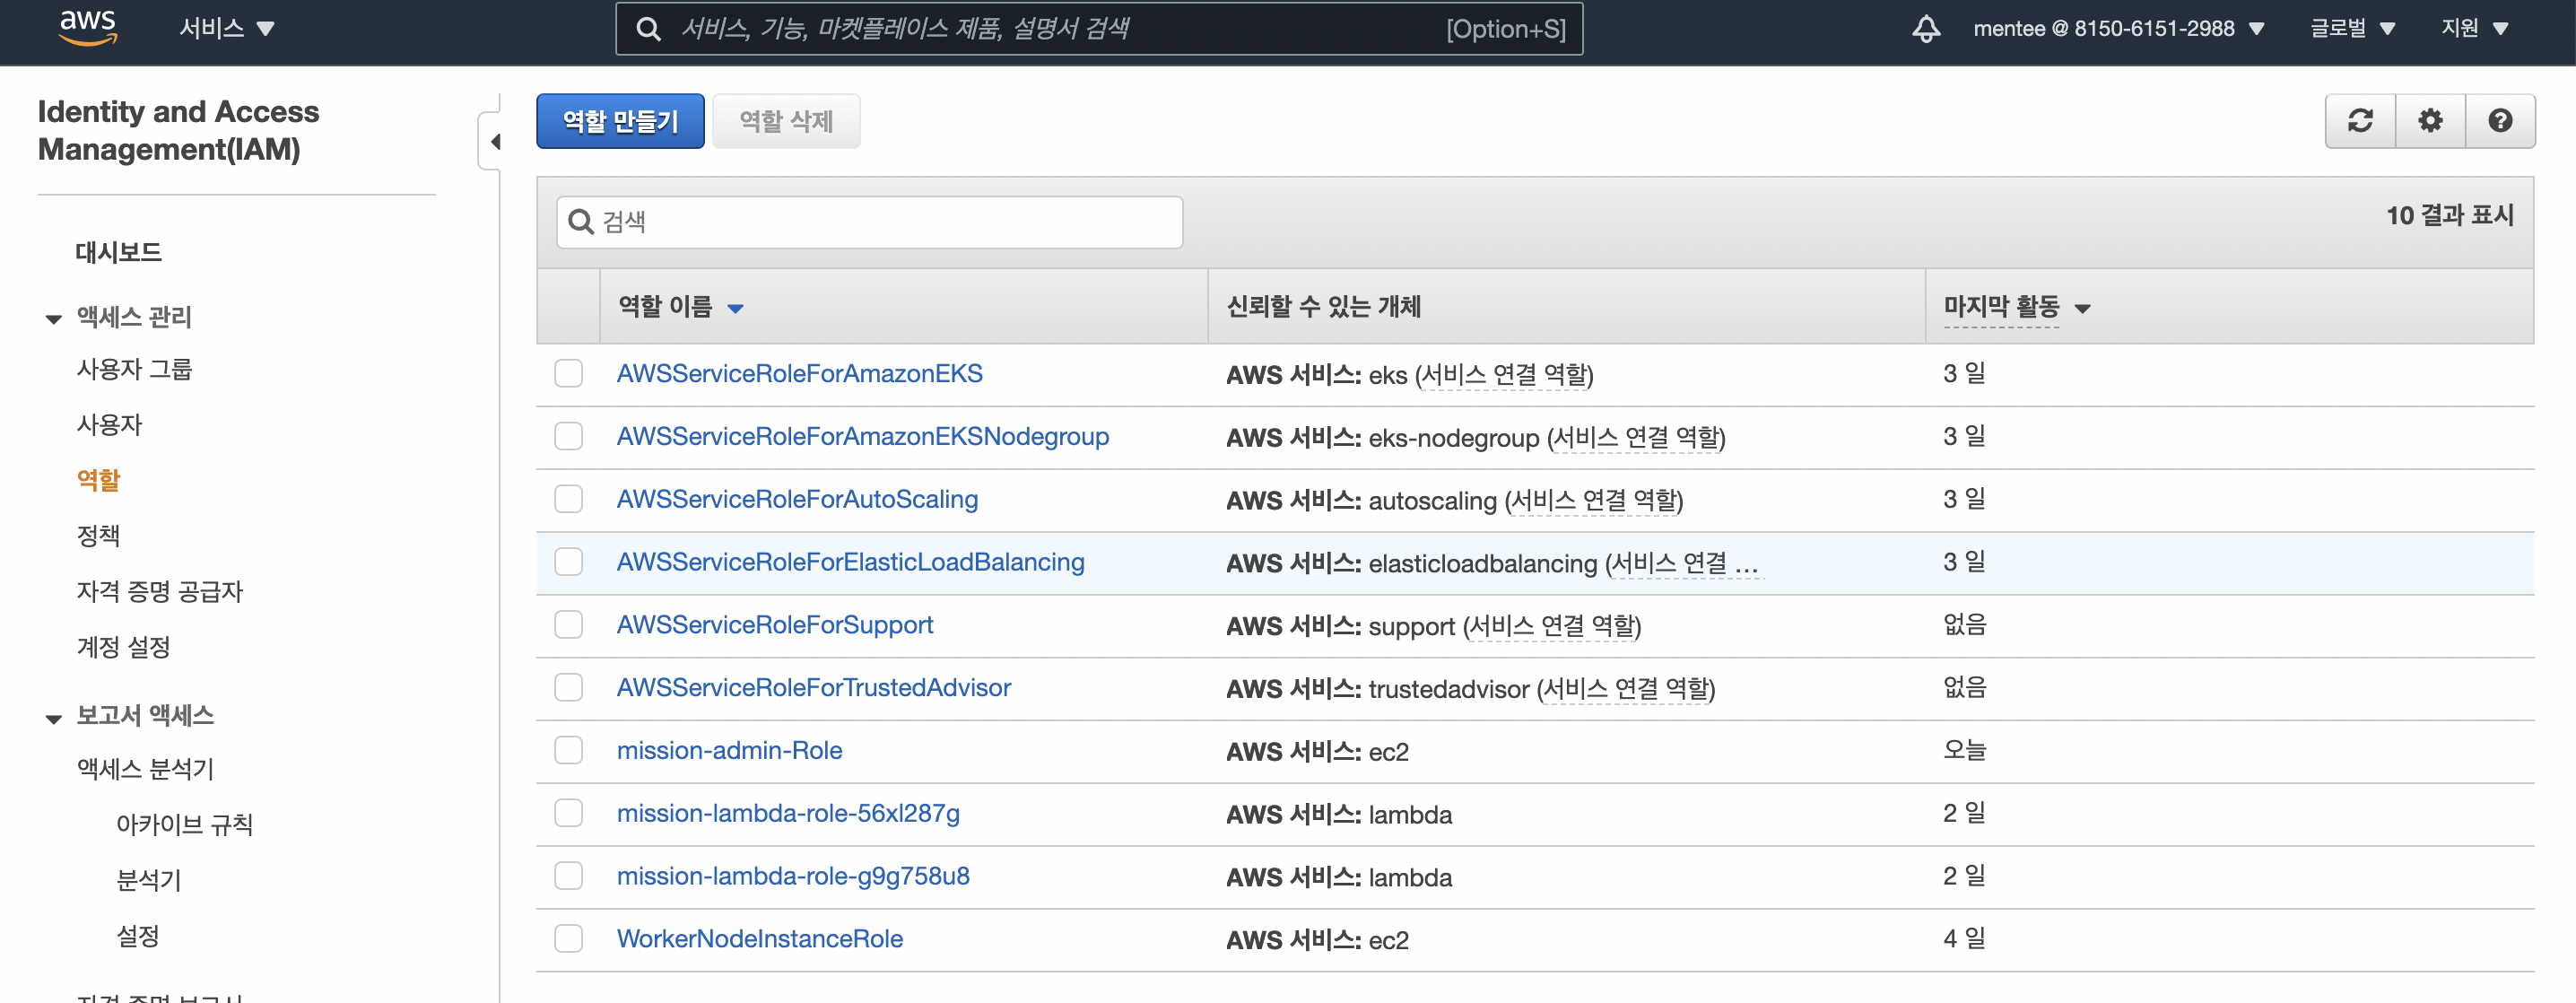
Task: Open mission-lambda-role-g9g758u8 link
Action: [793, 876]
